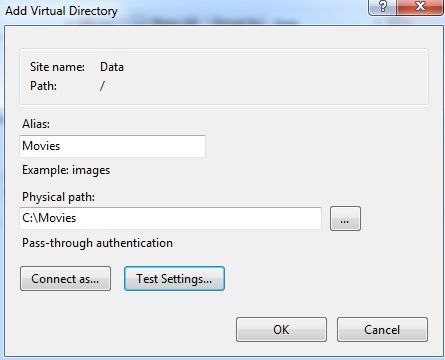Click the Example: images hint text

pos(66,170)
